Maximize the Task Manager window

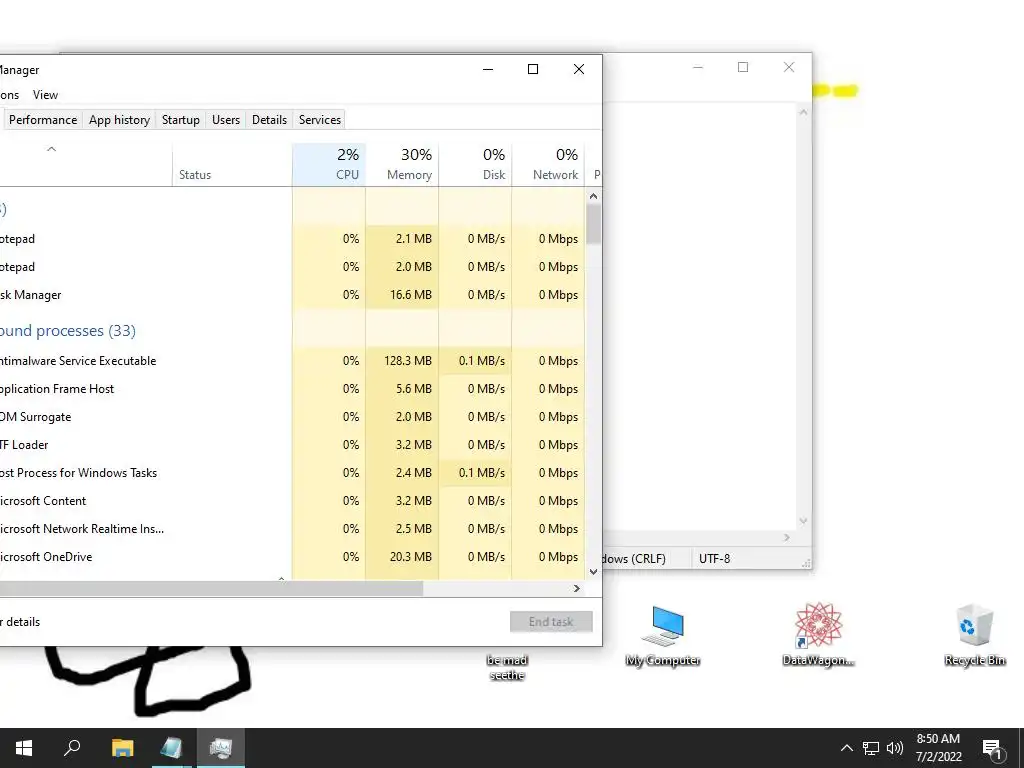[x=533, y=69]
